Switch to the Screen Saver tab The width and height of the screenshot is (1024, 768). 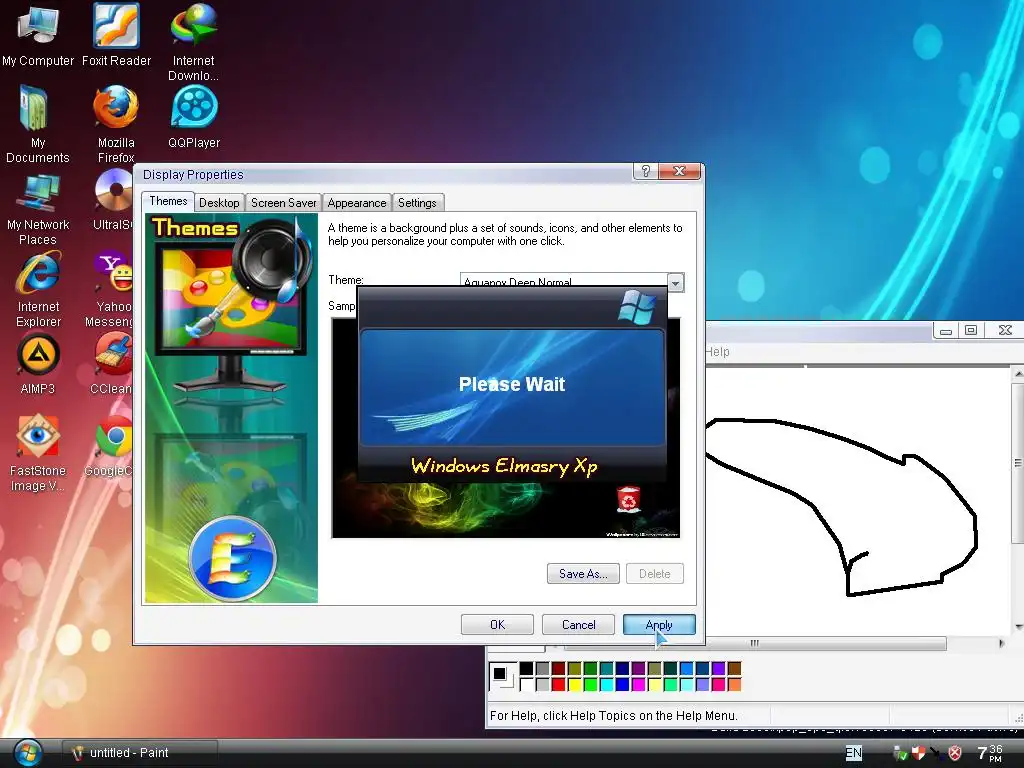(283, 203)
